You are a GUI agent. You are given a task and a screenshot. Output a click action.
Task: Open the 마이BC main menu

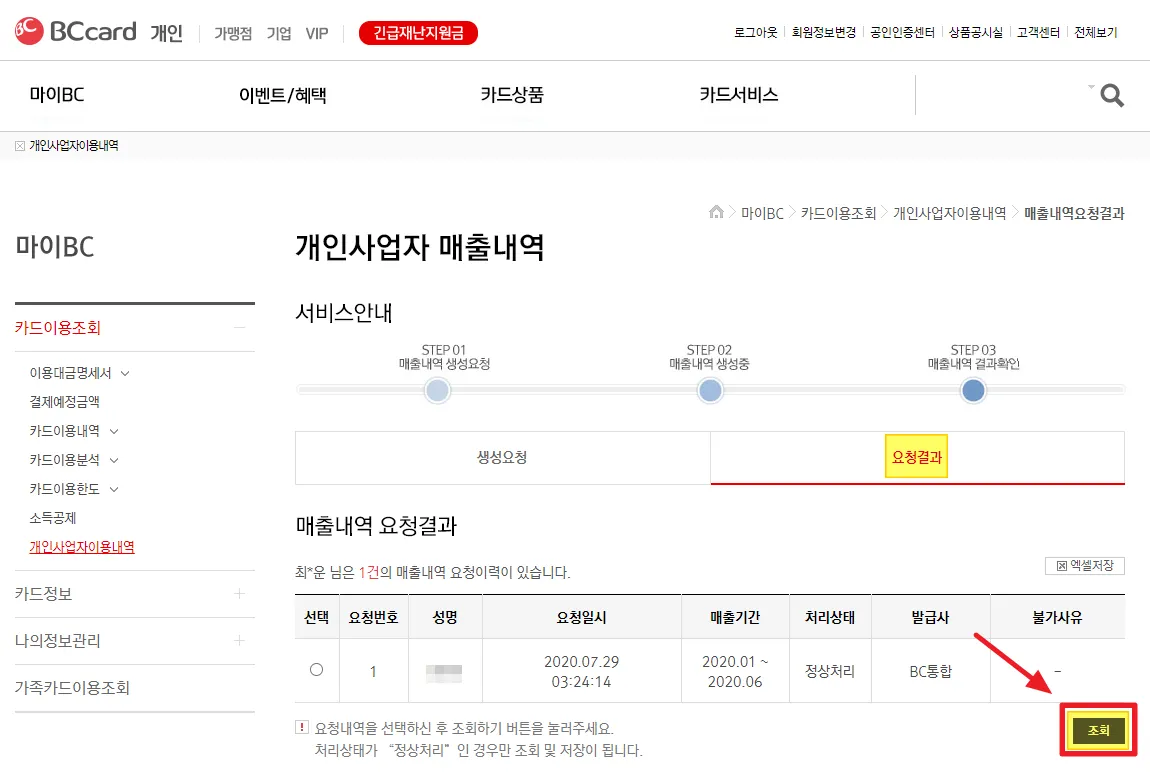[x=57, y=95]
